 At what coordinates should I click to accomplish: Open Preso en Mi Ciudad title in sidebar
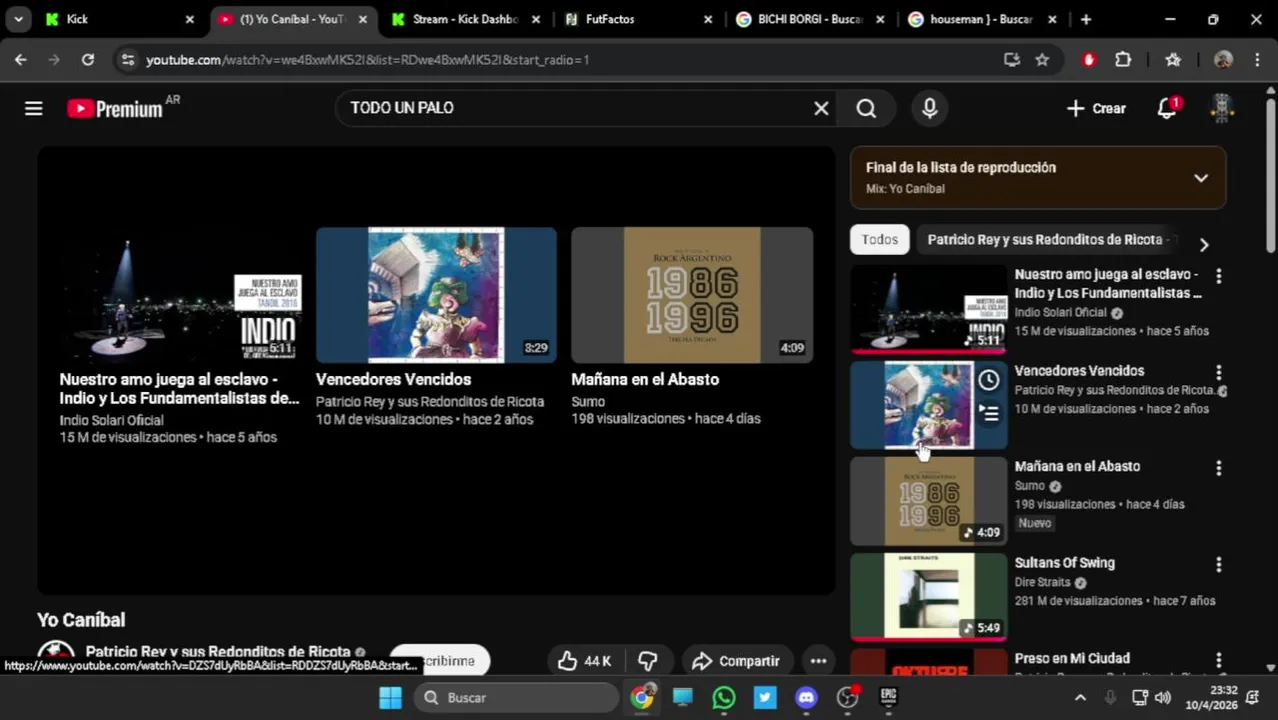pyautogui.click(x=1072, y=659)
